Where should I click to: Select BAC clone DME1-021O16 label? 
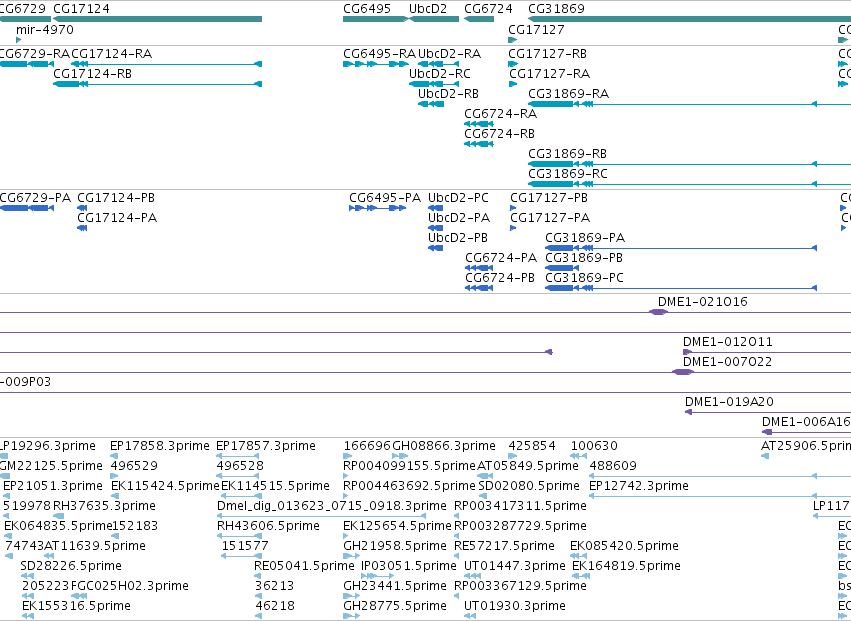click(702, 302)
